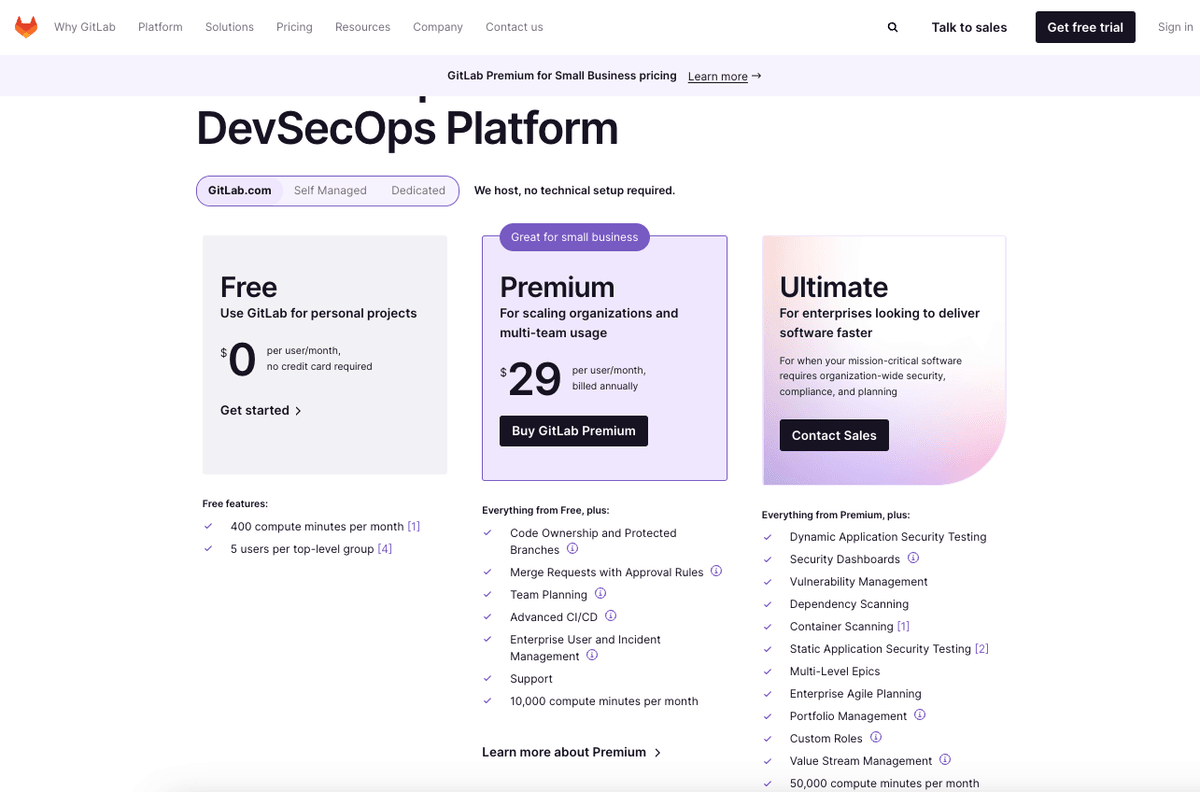This screenshot has width=1200, height=792.
Task: Click info icon beside Value Stream Management
Action: tap(945, 760)
